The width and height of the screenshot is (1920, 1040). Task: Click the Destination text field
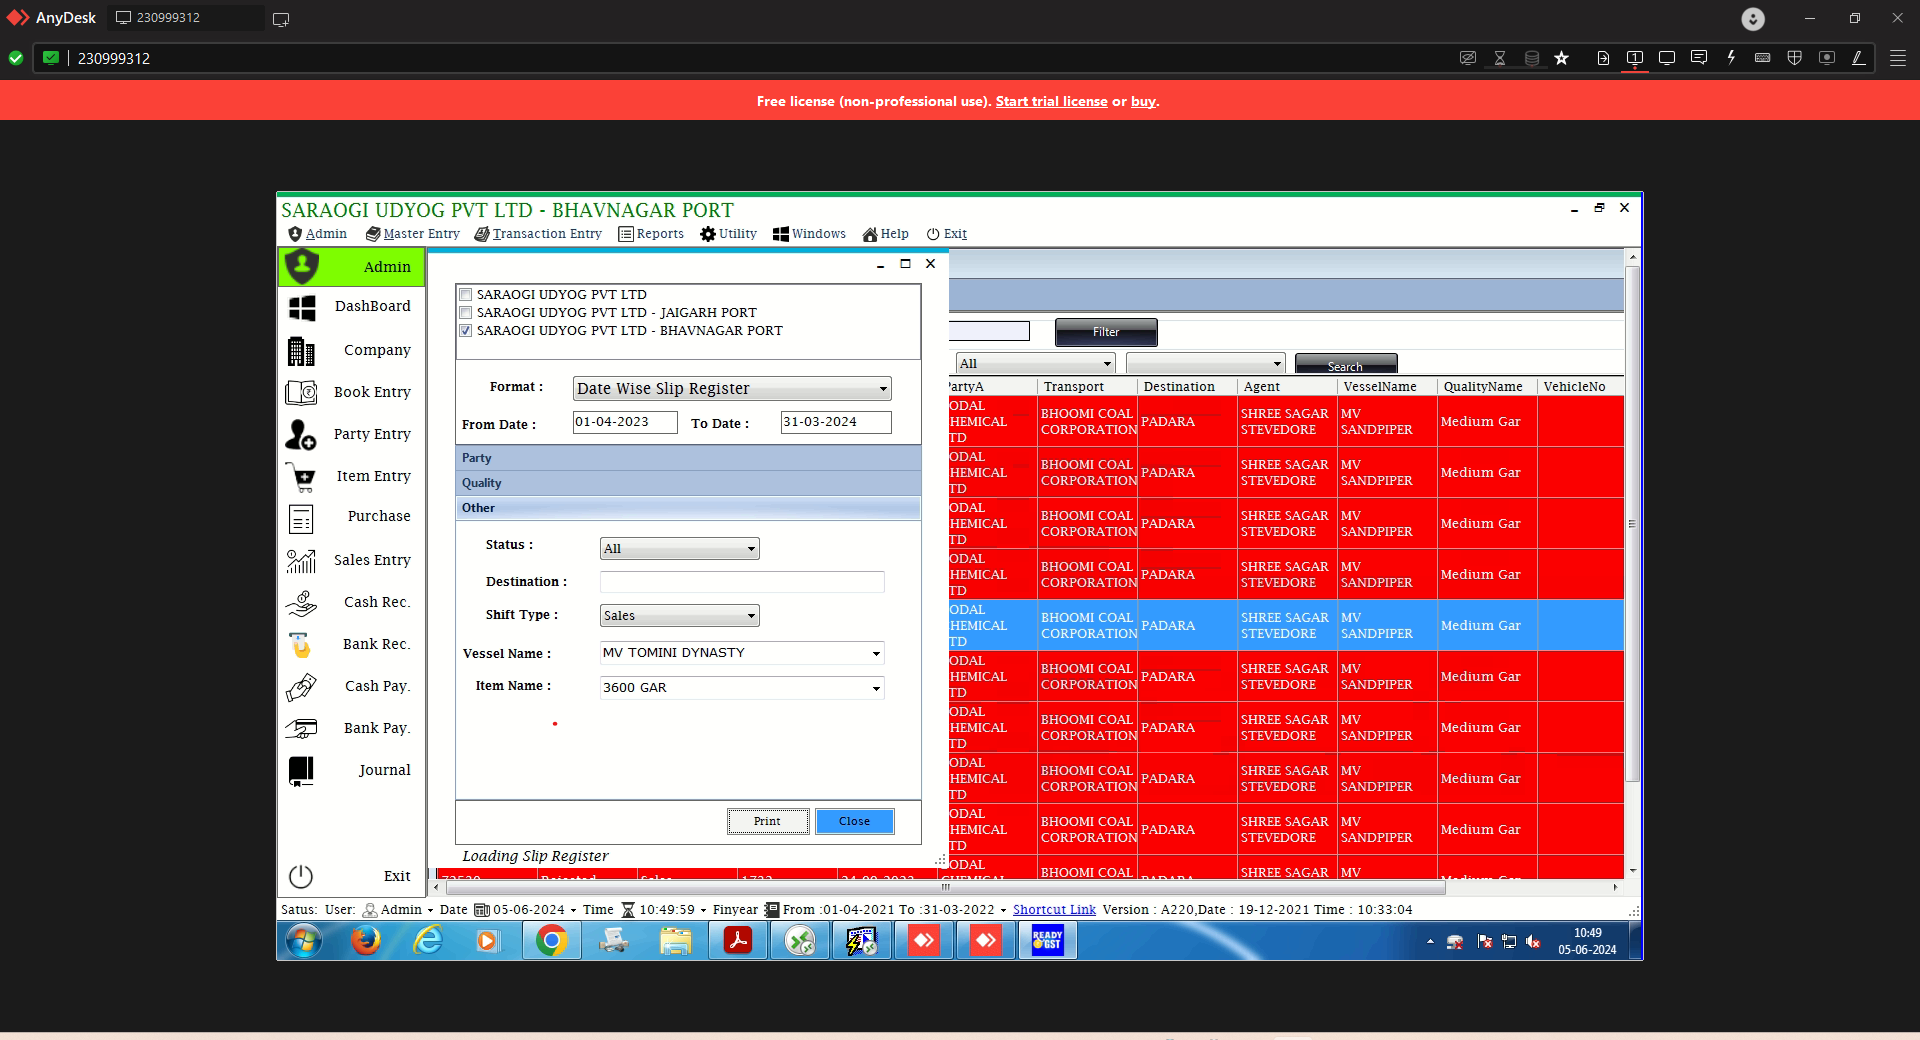741,582
